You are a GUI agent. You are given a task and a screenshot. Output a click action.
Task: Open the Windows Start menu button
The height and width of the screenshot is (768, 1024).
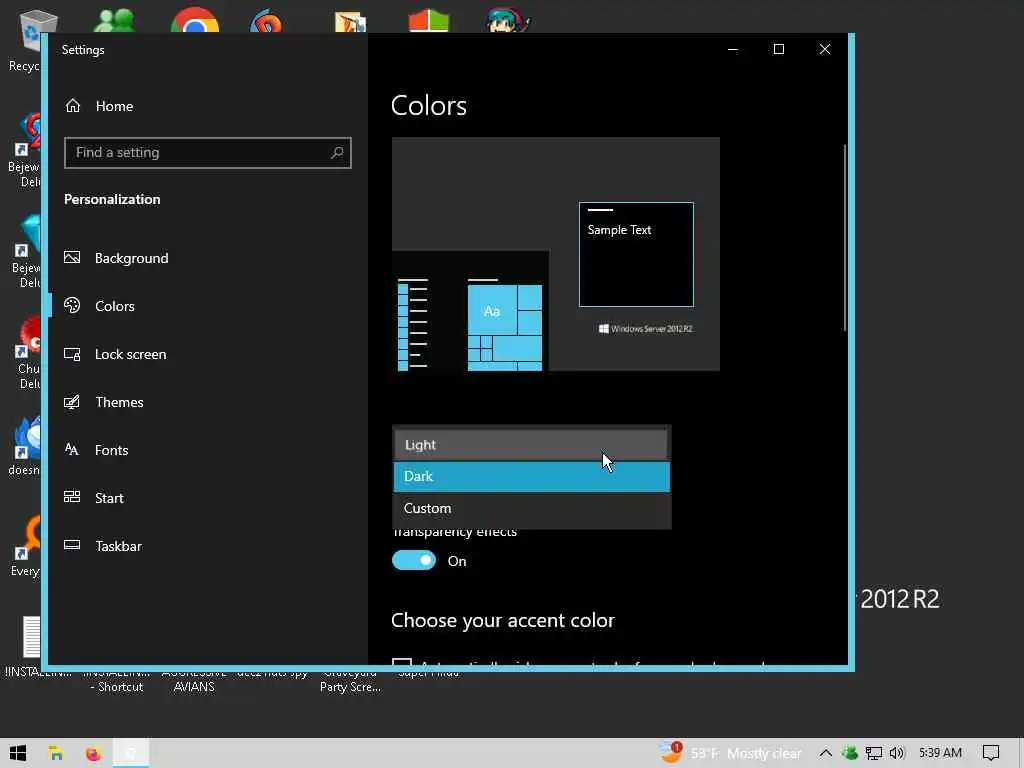tap(18, 753)
